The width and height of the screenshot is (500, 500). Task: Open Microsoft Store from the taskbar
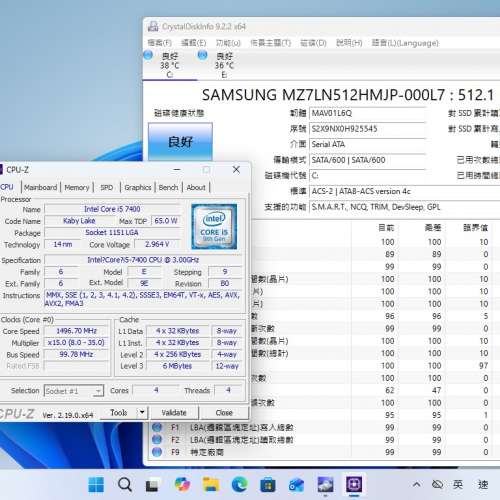pos(268,484)
